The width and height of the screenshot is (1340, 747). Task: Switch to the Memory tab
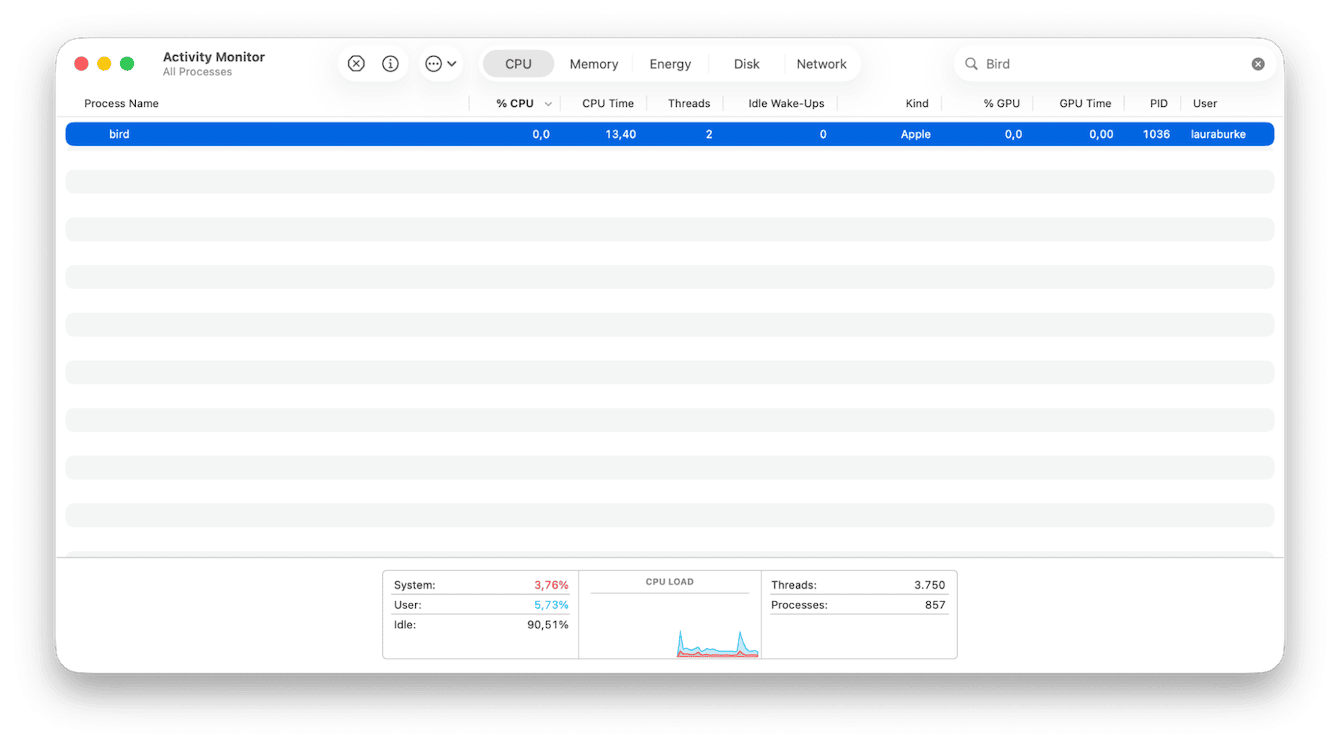click(593, 63)
